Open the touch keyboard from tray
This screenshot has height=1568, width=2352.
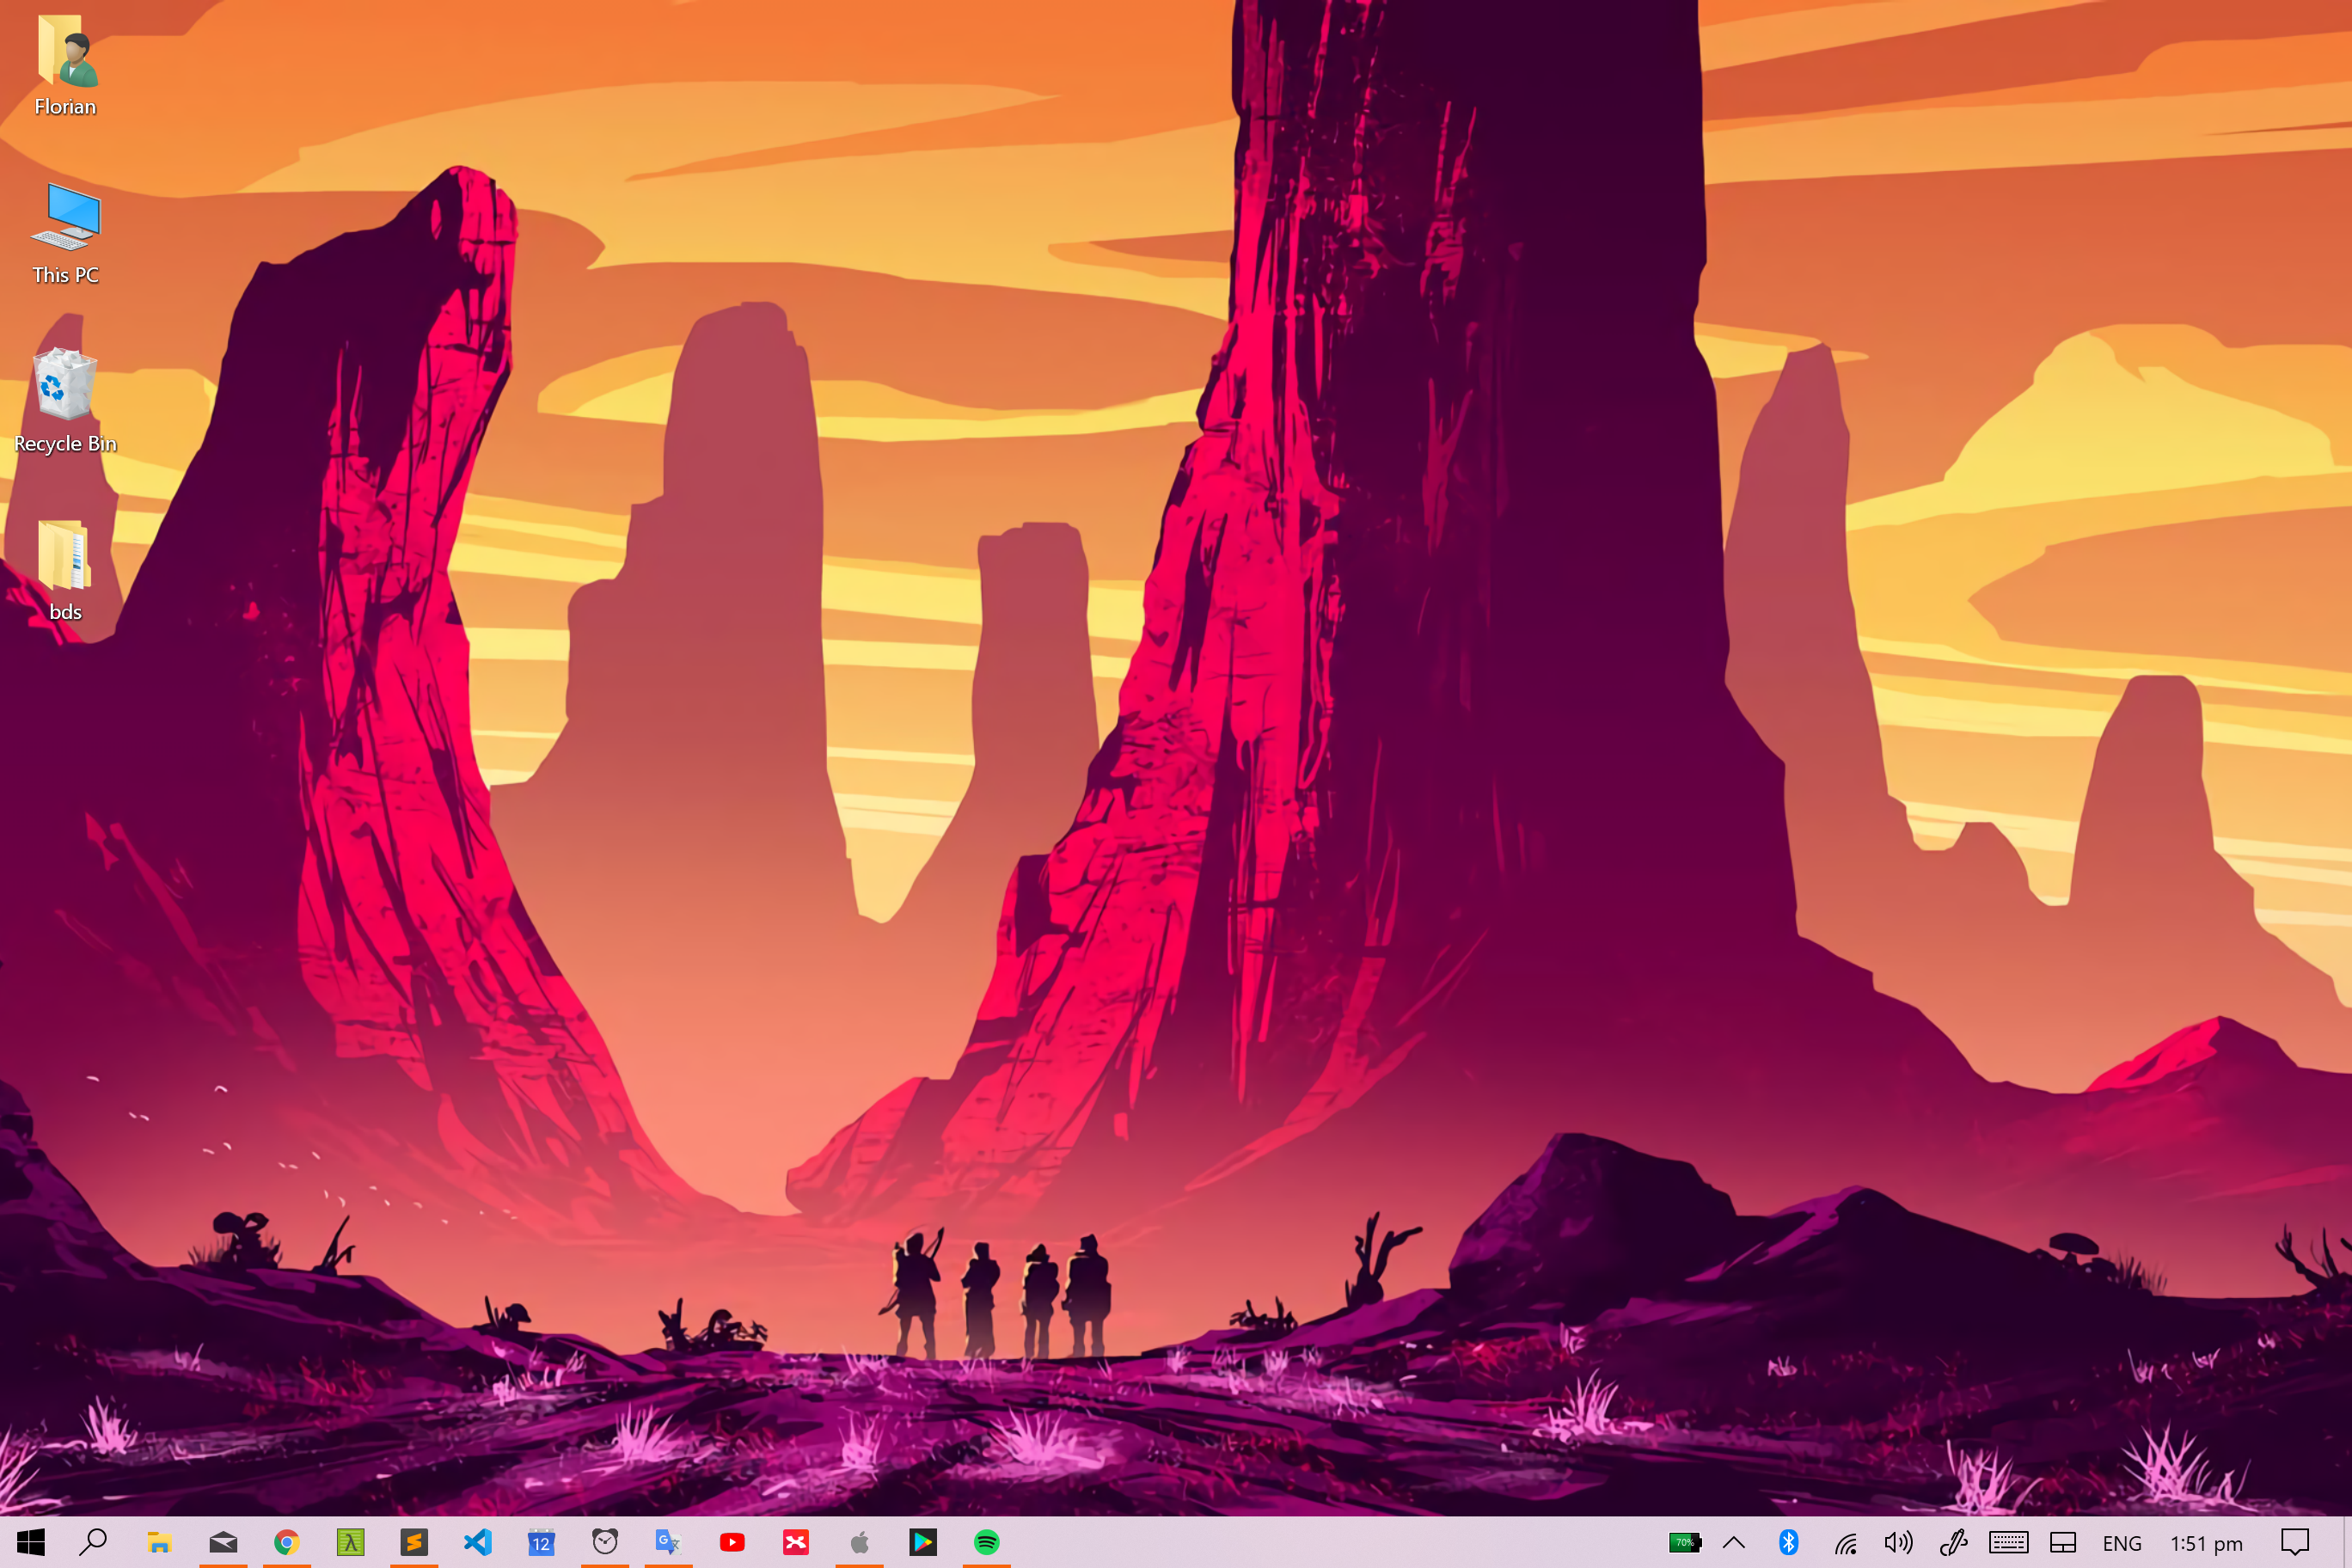2008,1542
